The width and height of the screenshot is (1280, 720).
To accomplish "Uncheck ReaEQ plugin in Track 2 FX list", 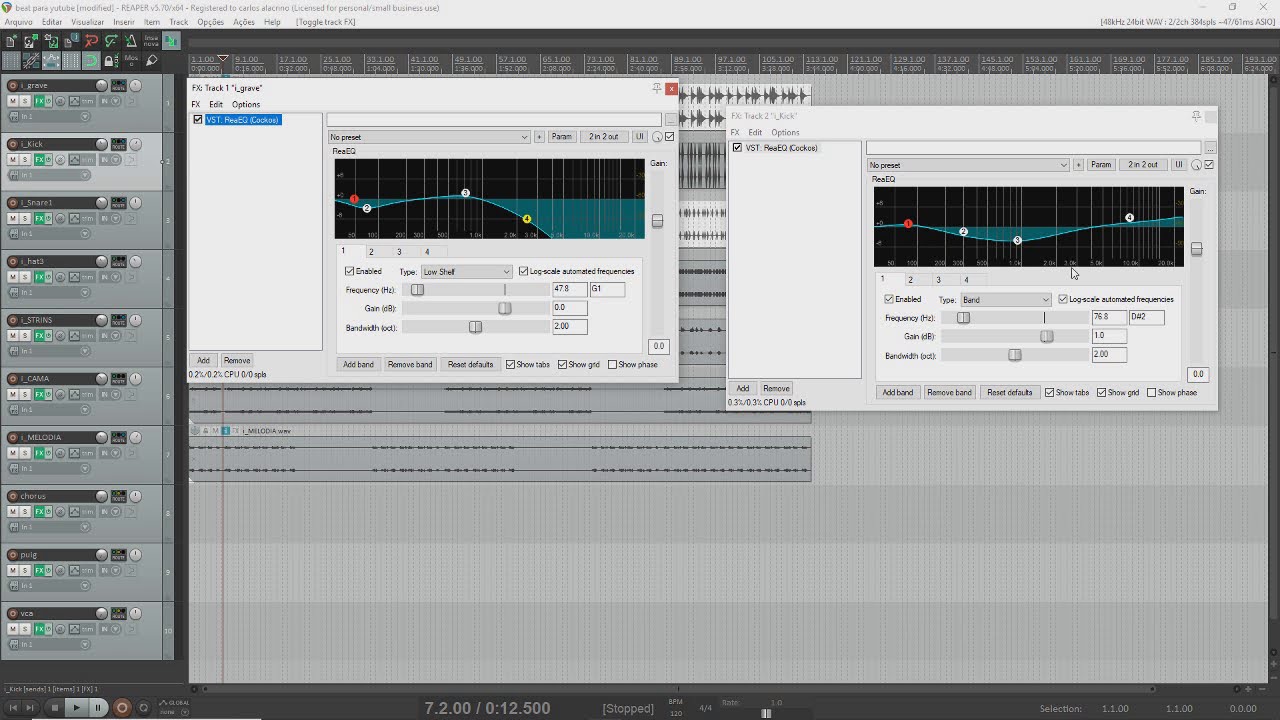I will pos(737,148).
